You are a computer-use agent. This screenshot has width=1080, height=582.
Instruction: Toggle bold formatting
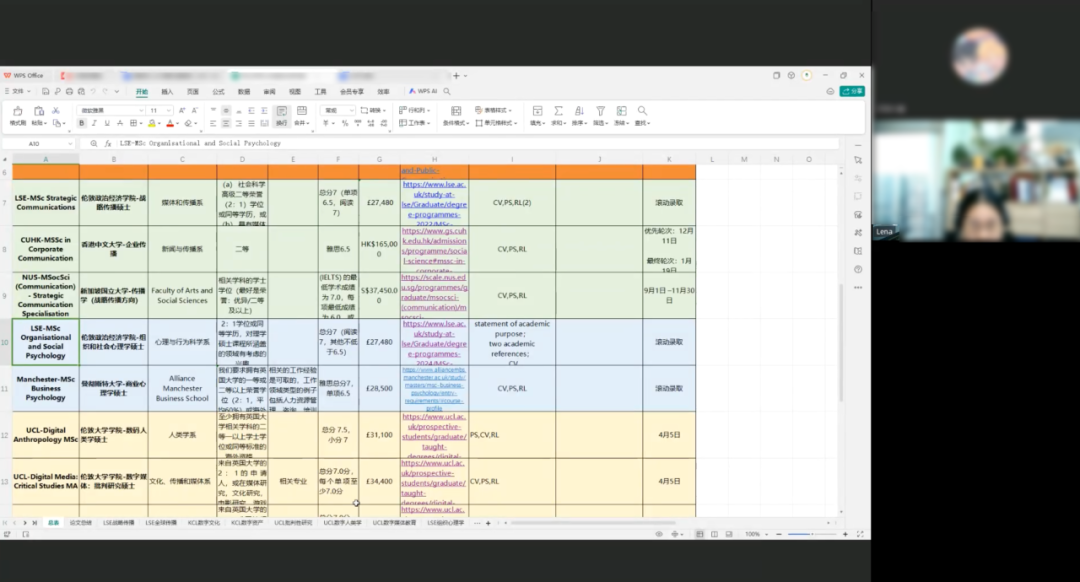[x=82, y=123]
